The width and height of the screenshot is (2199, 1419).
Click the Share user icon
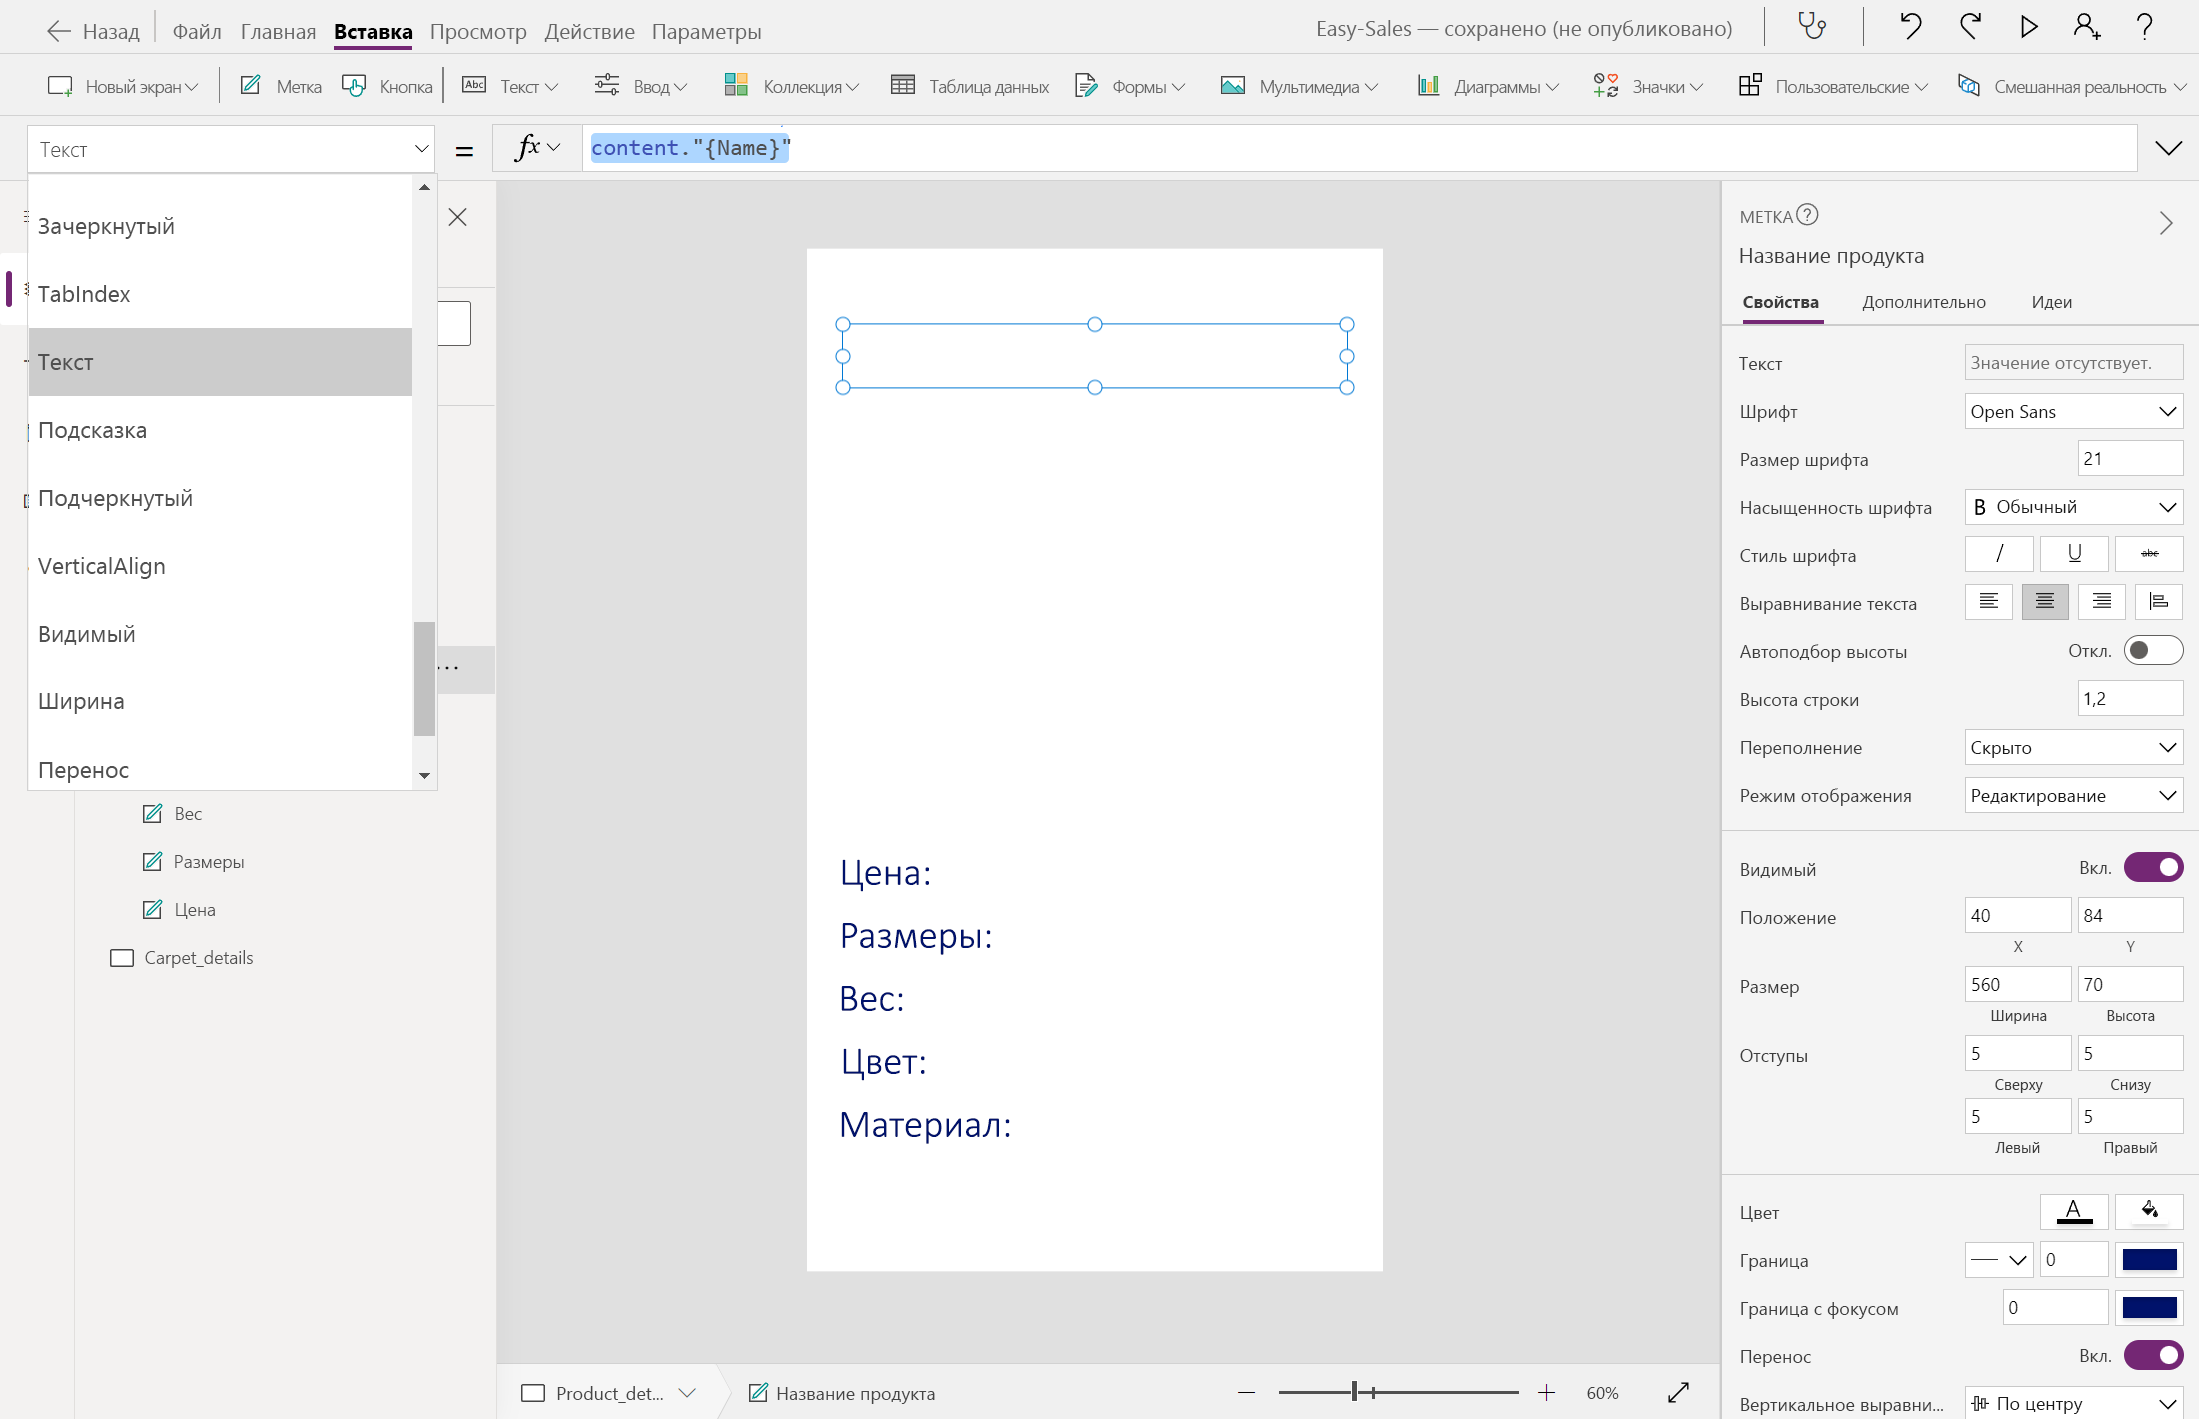2086,26
